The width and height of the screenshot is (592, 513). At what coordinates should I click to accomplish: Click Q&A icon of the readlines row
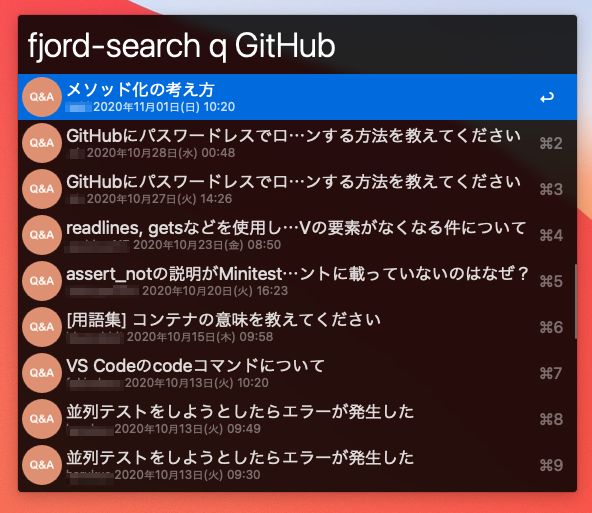click(x=42, y=235)
